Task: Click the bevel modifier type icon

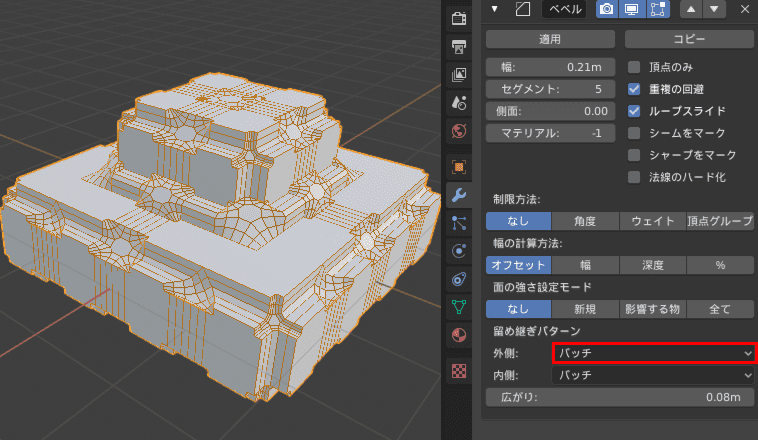Action: pos(523,9)
